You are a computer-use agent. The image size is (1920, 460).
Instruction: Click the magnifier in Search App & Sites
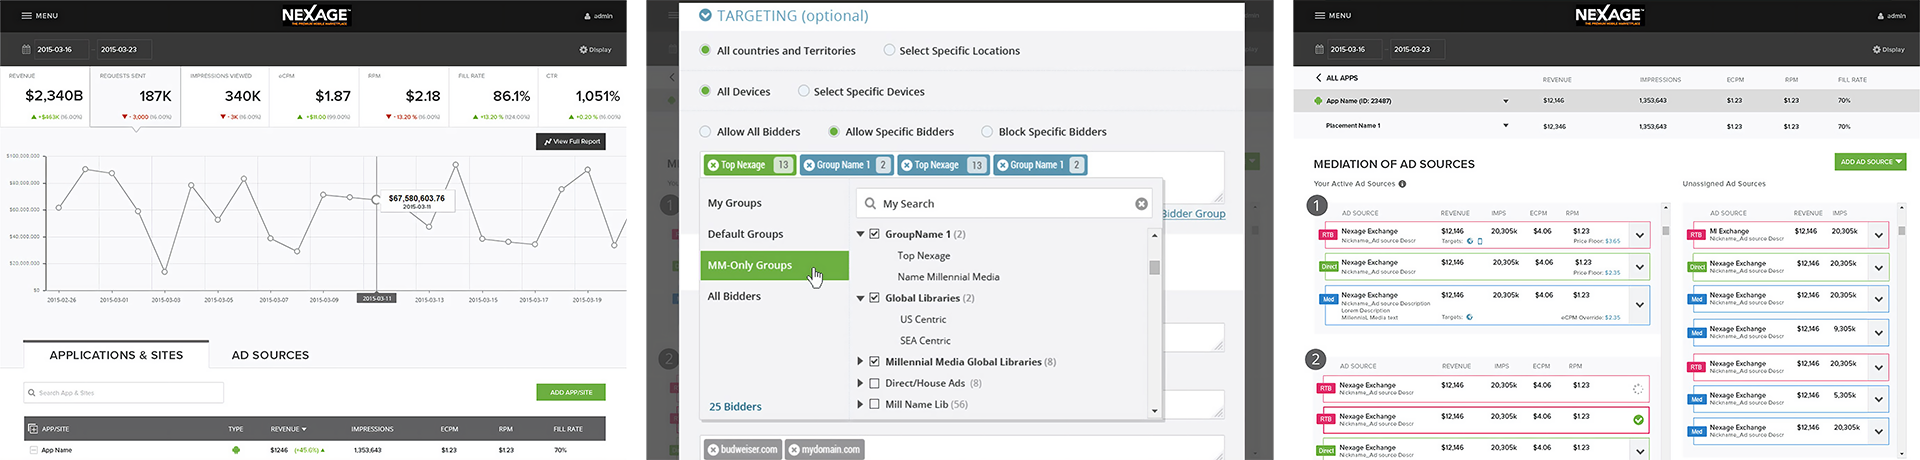click(x=32, y=393)
